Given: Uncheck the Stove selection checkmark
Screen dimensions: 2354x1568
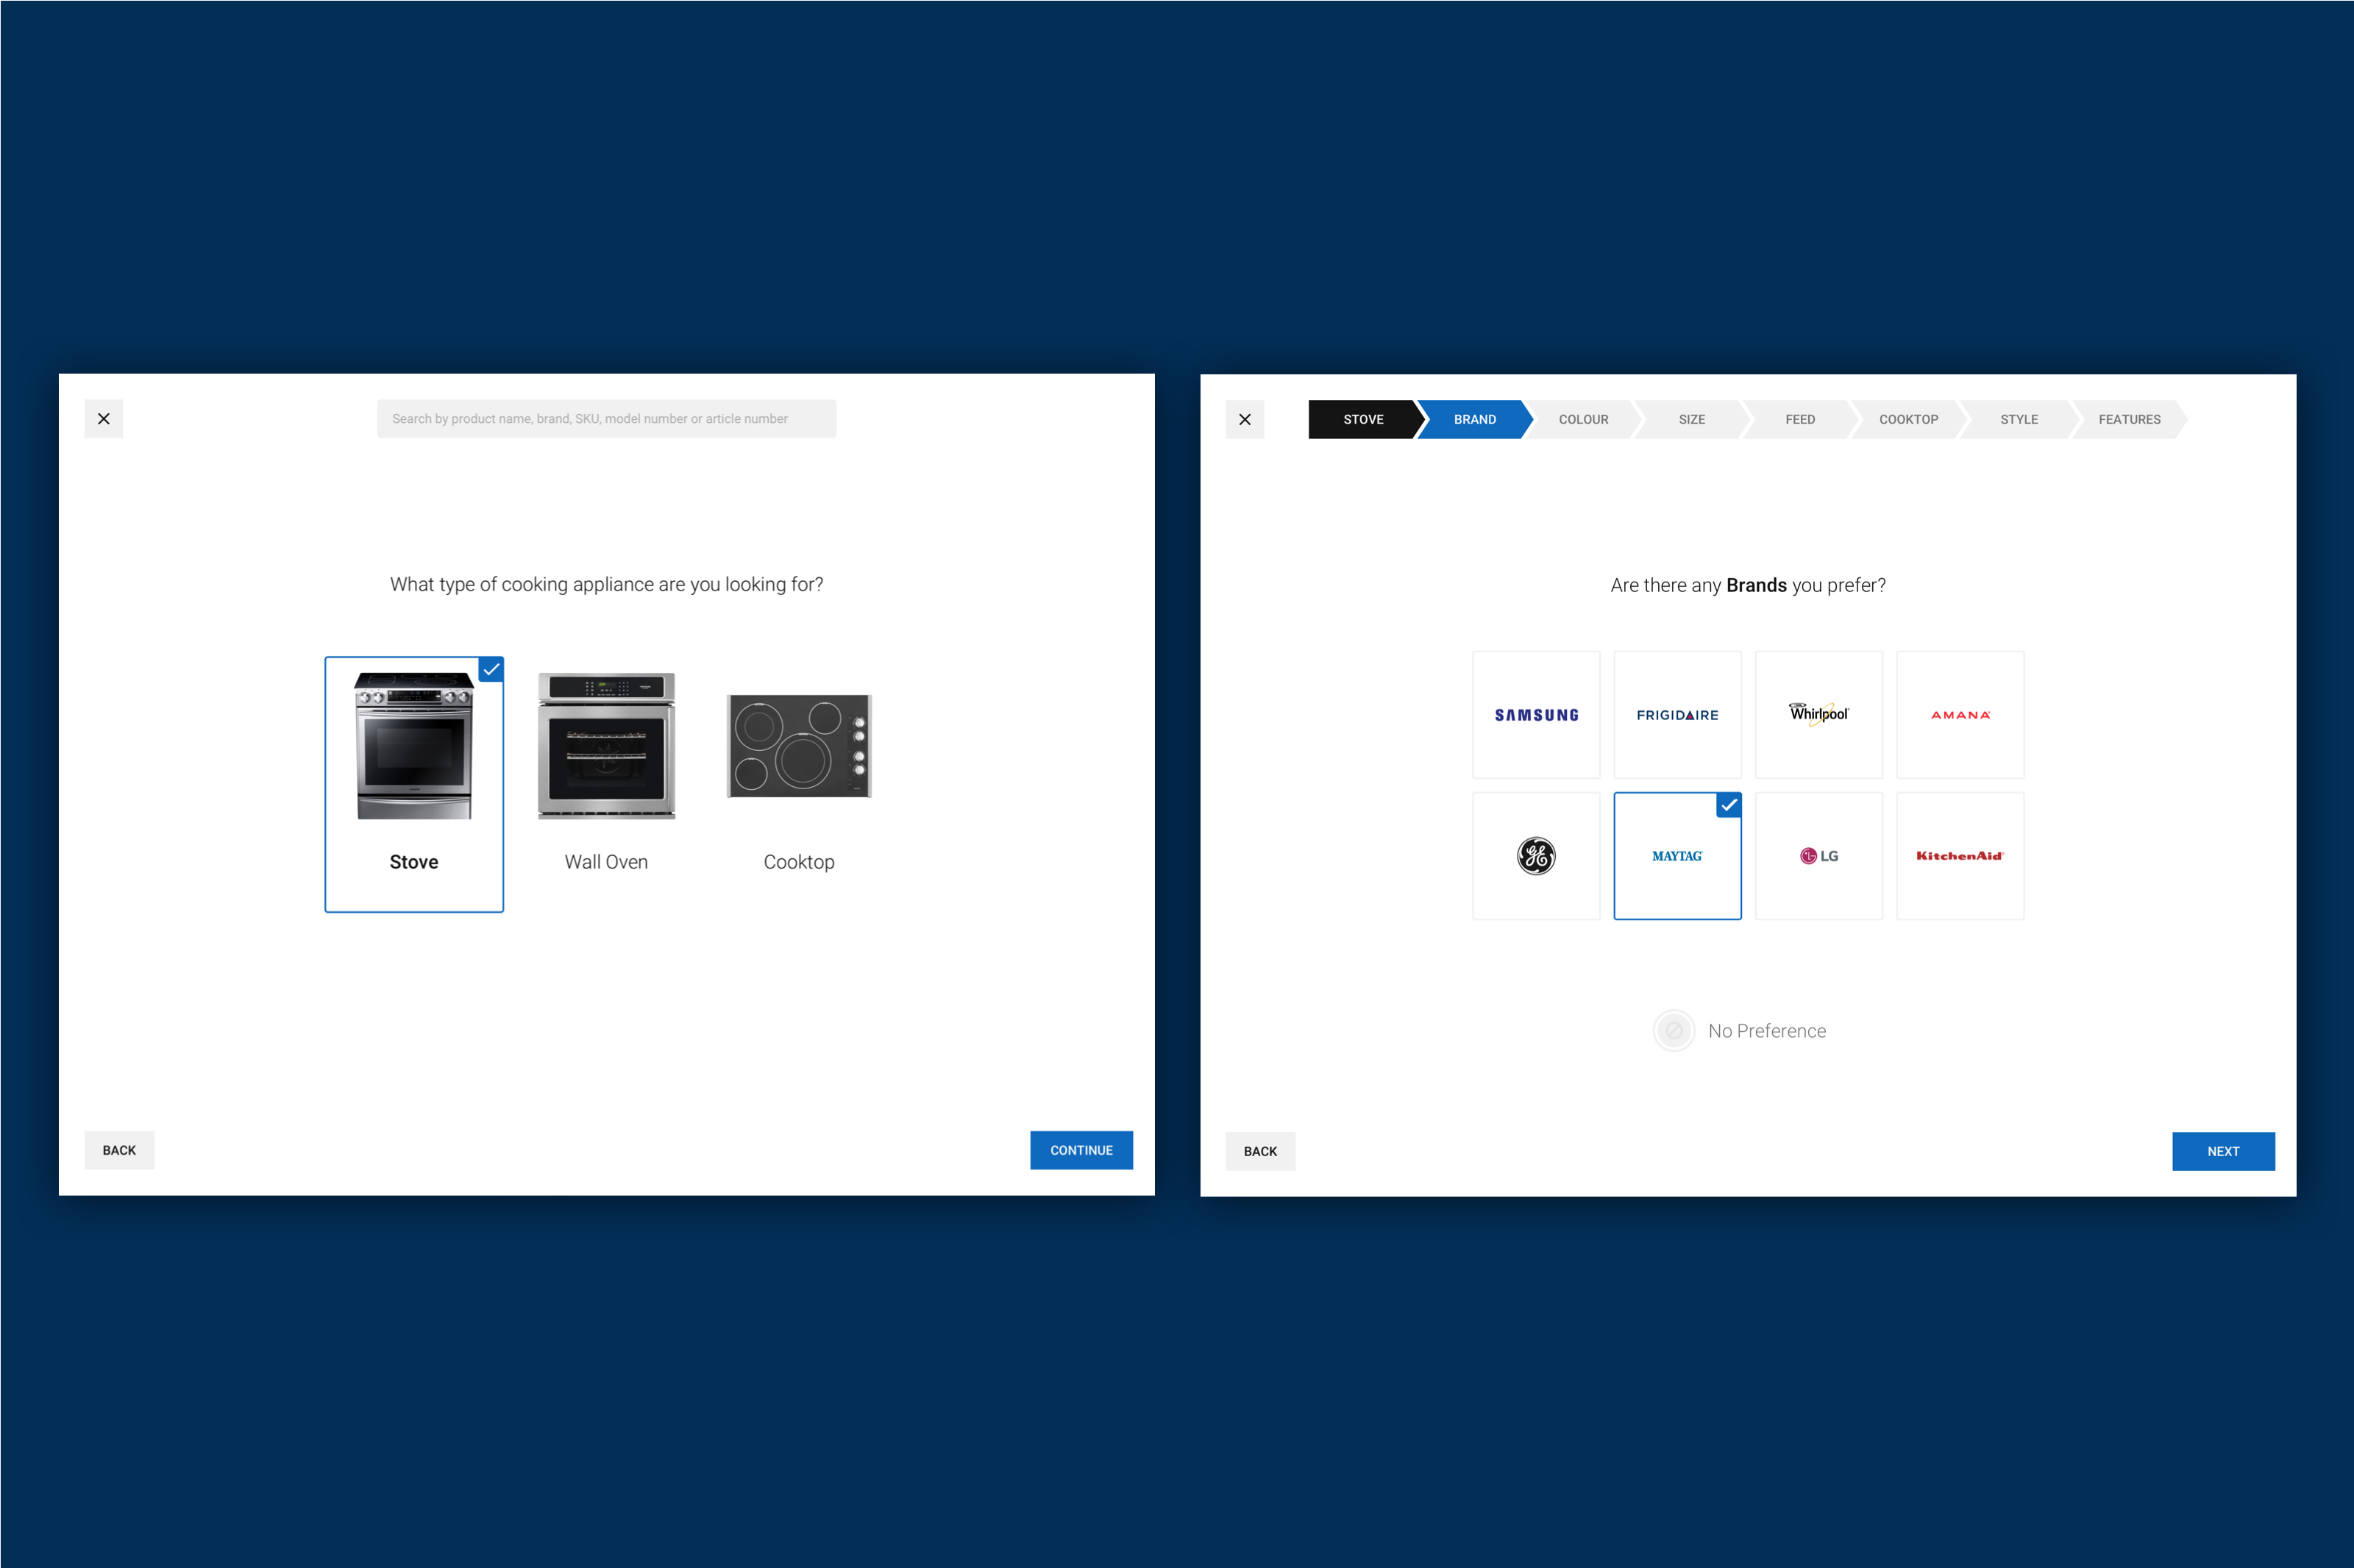Looking at the screenshot, I should pos(491,669).
